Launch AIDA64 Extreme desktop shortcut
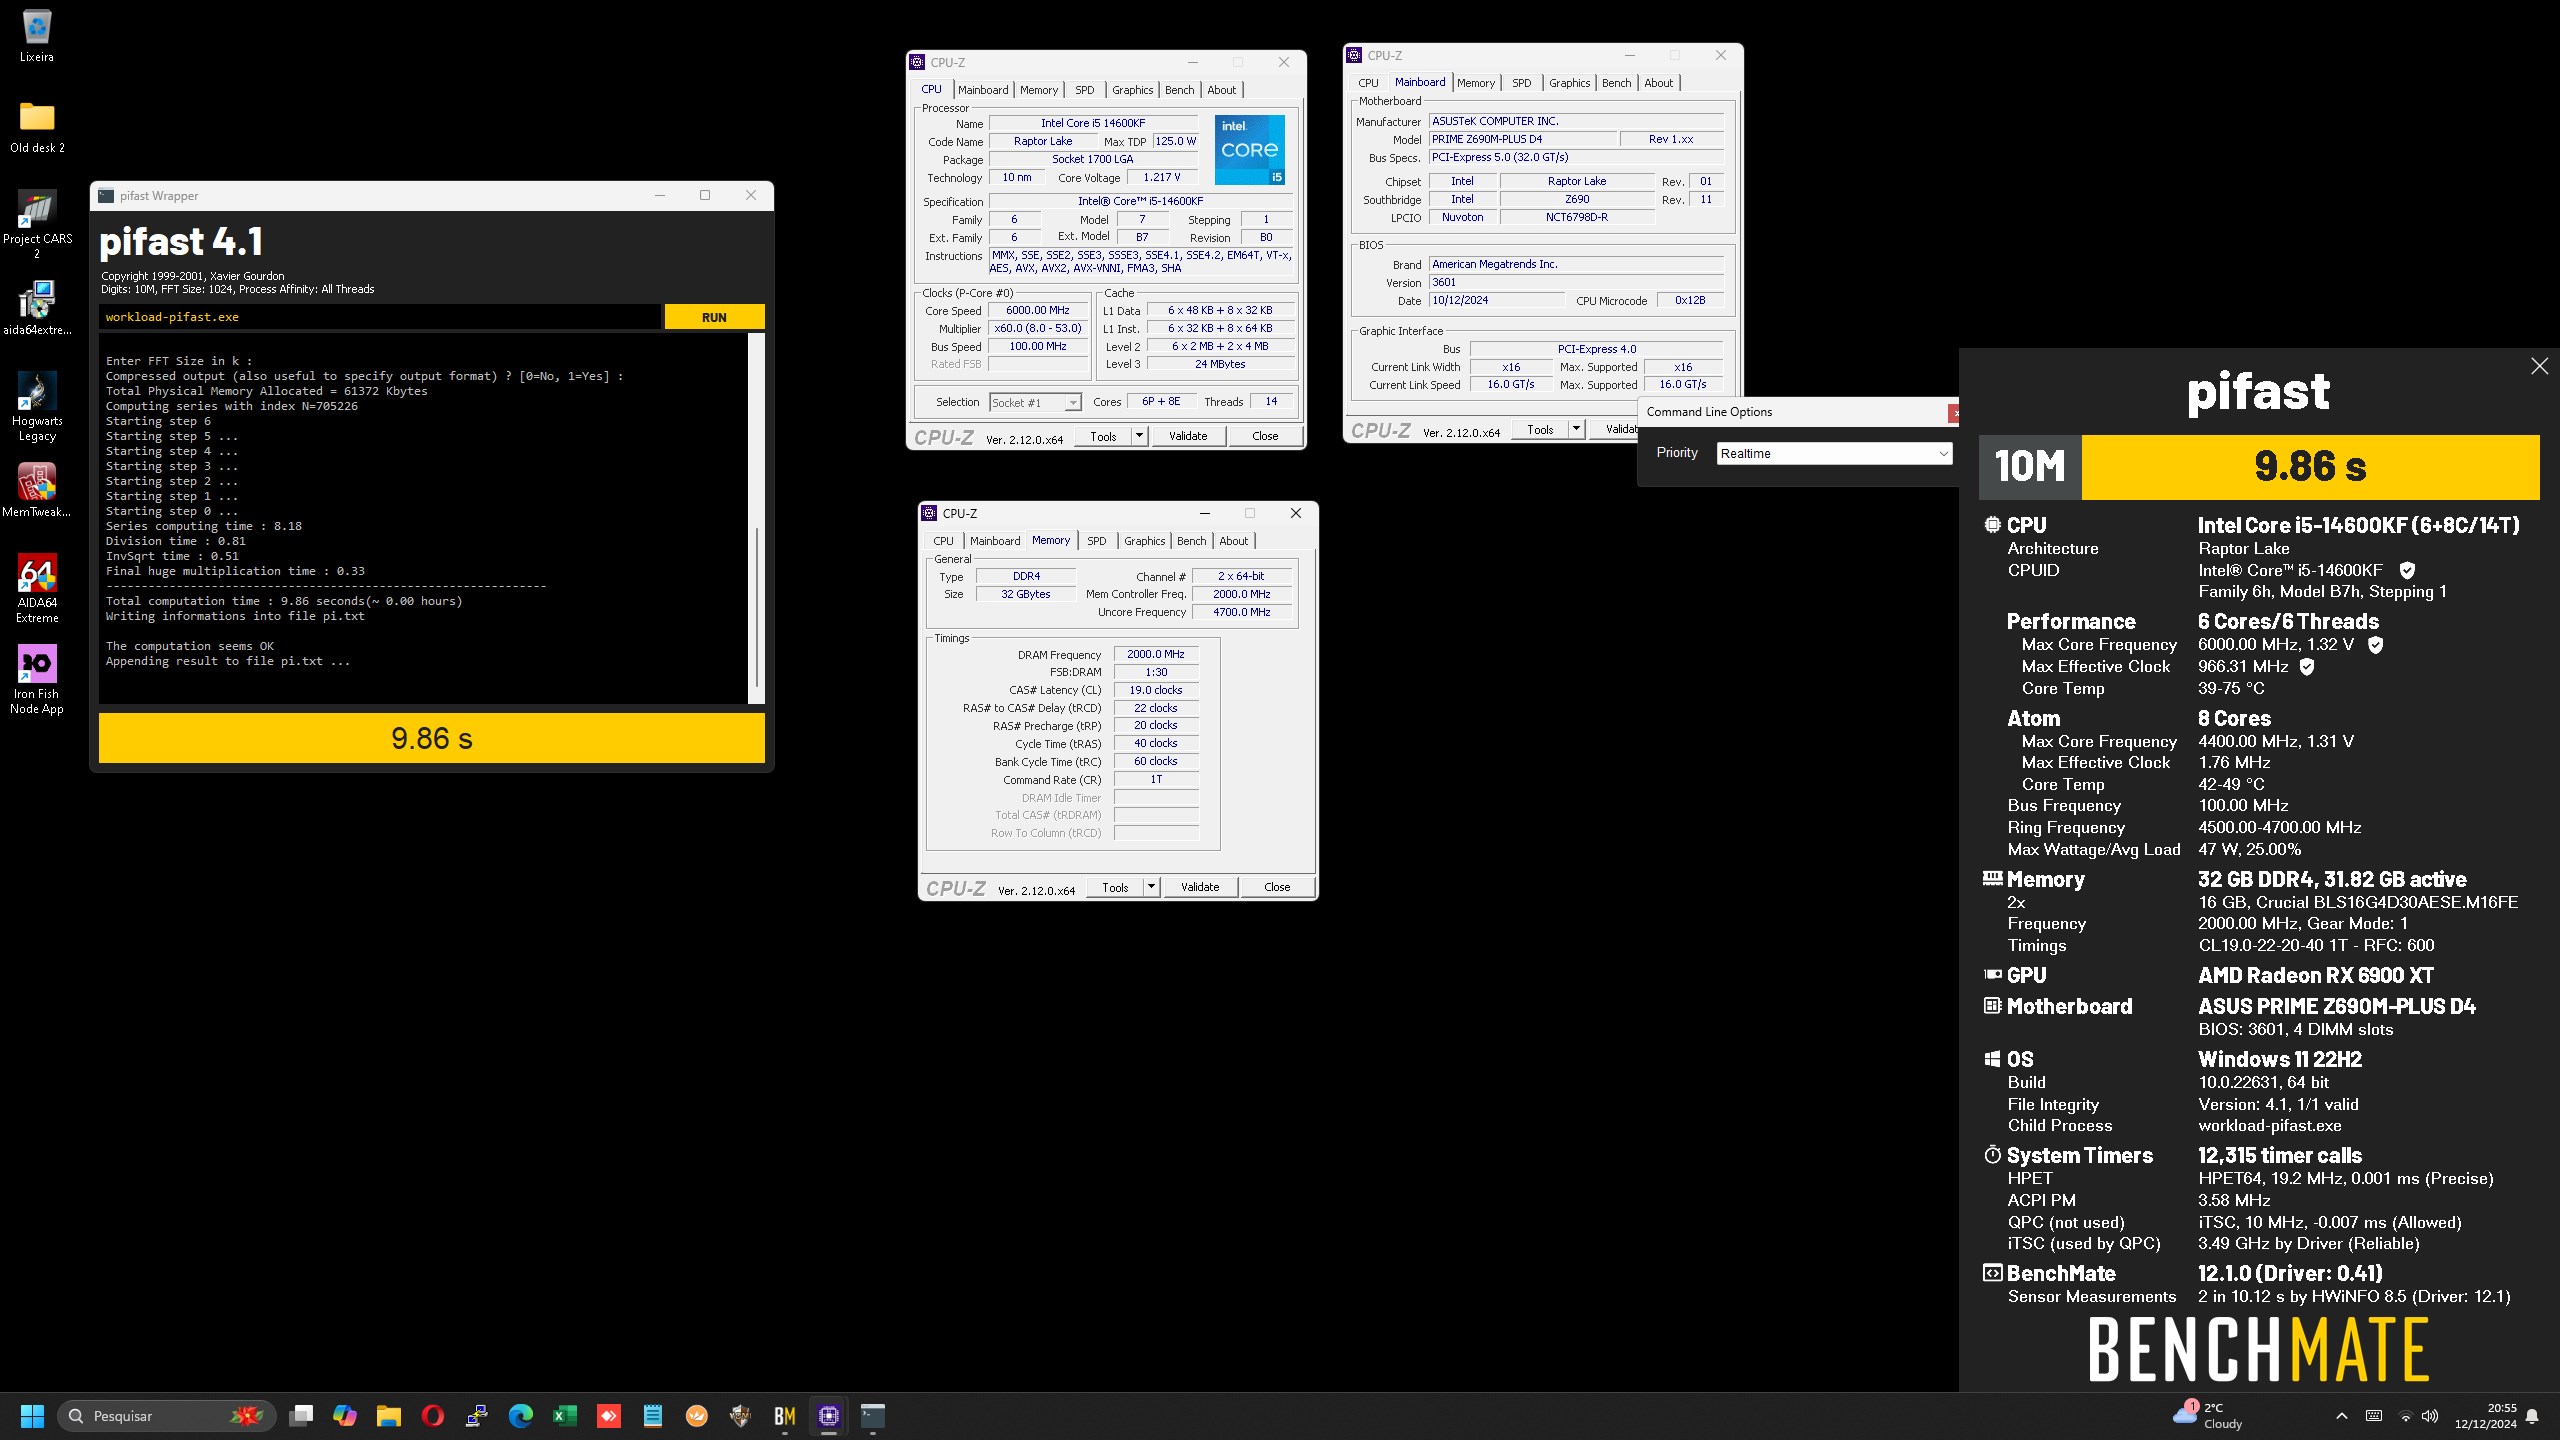This screenshot has height=1440, width=2560. (x=37, y=588)
